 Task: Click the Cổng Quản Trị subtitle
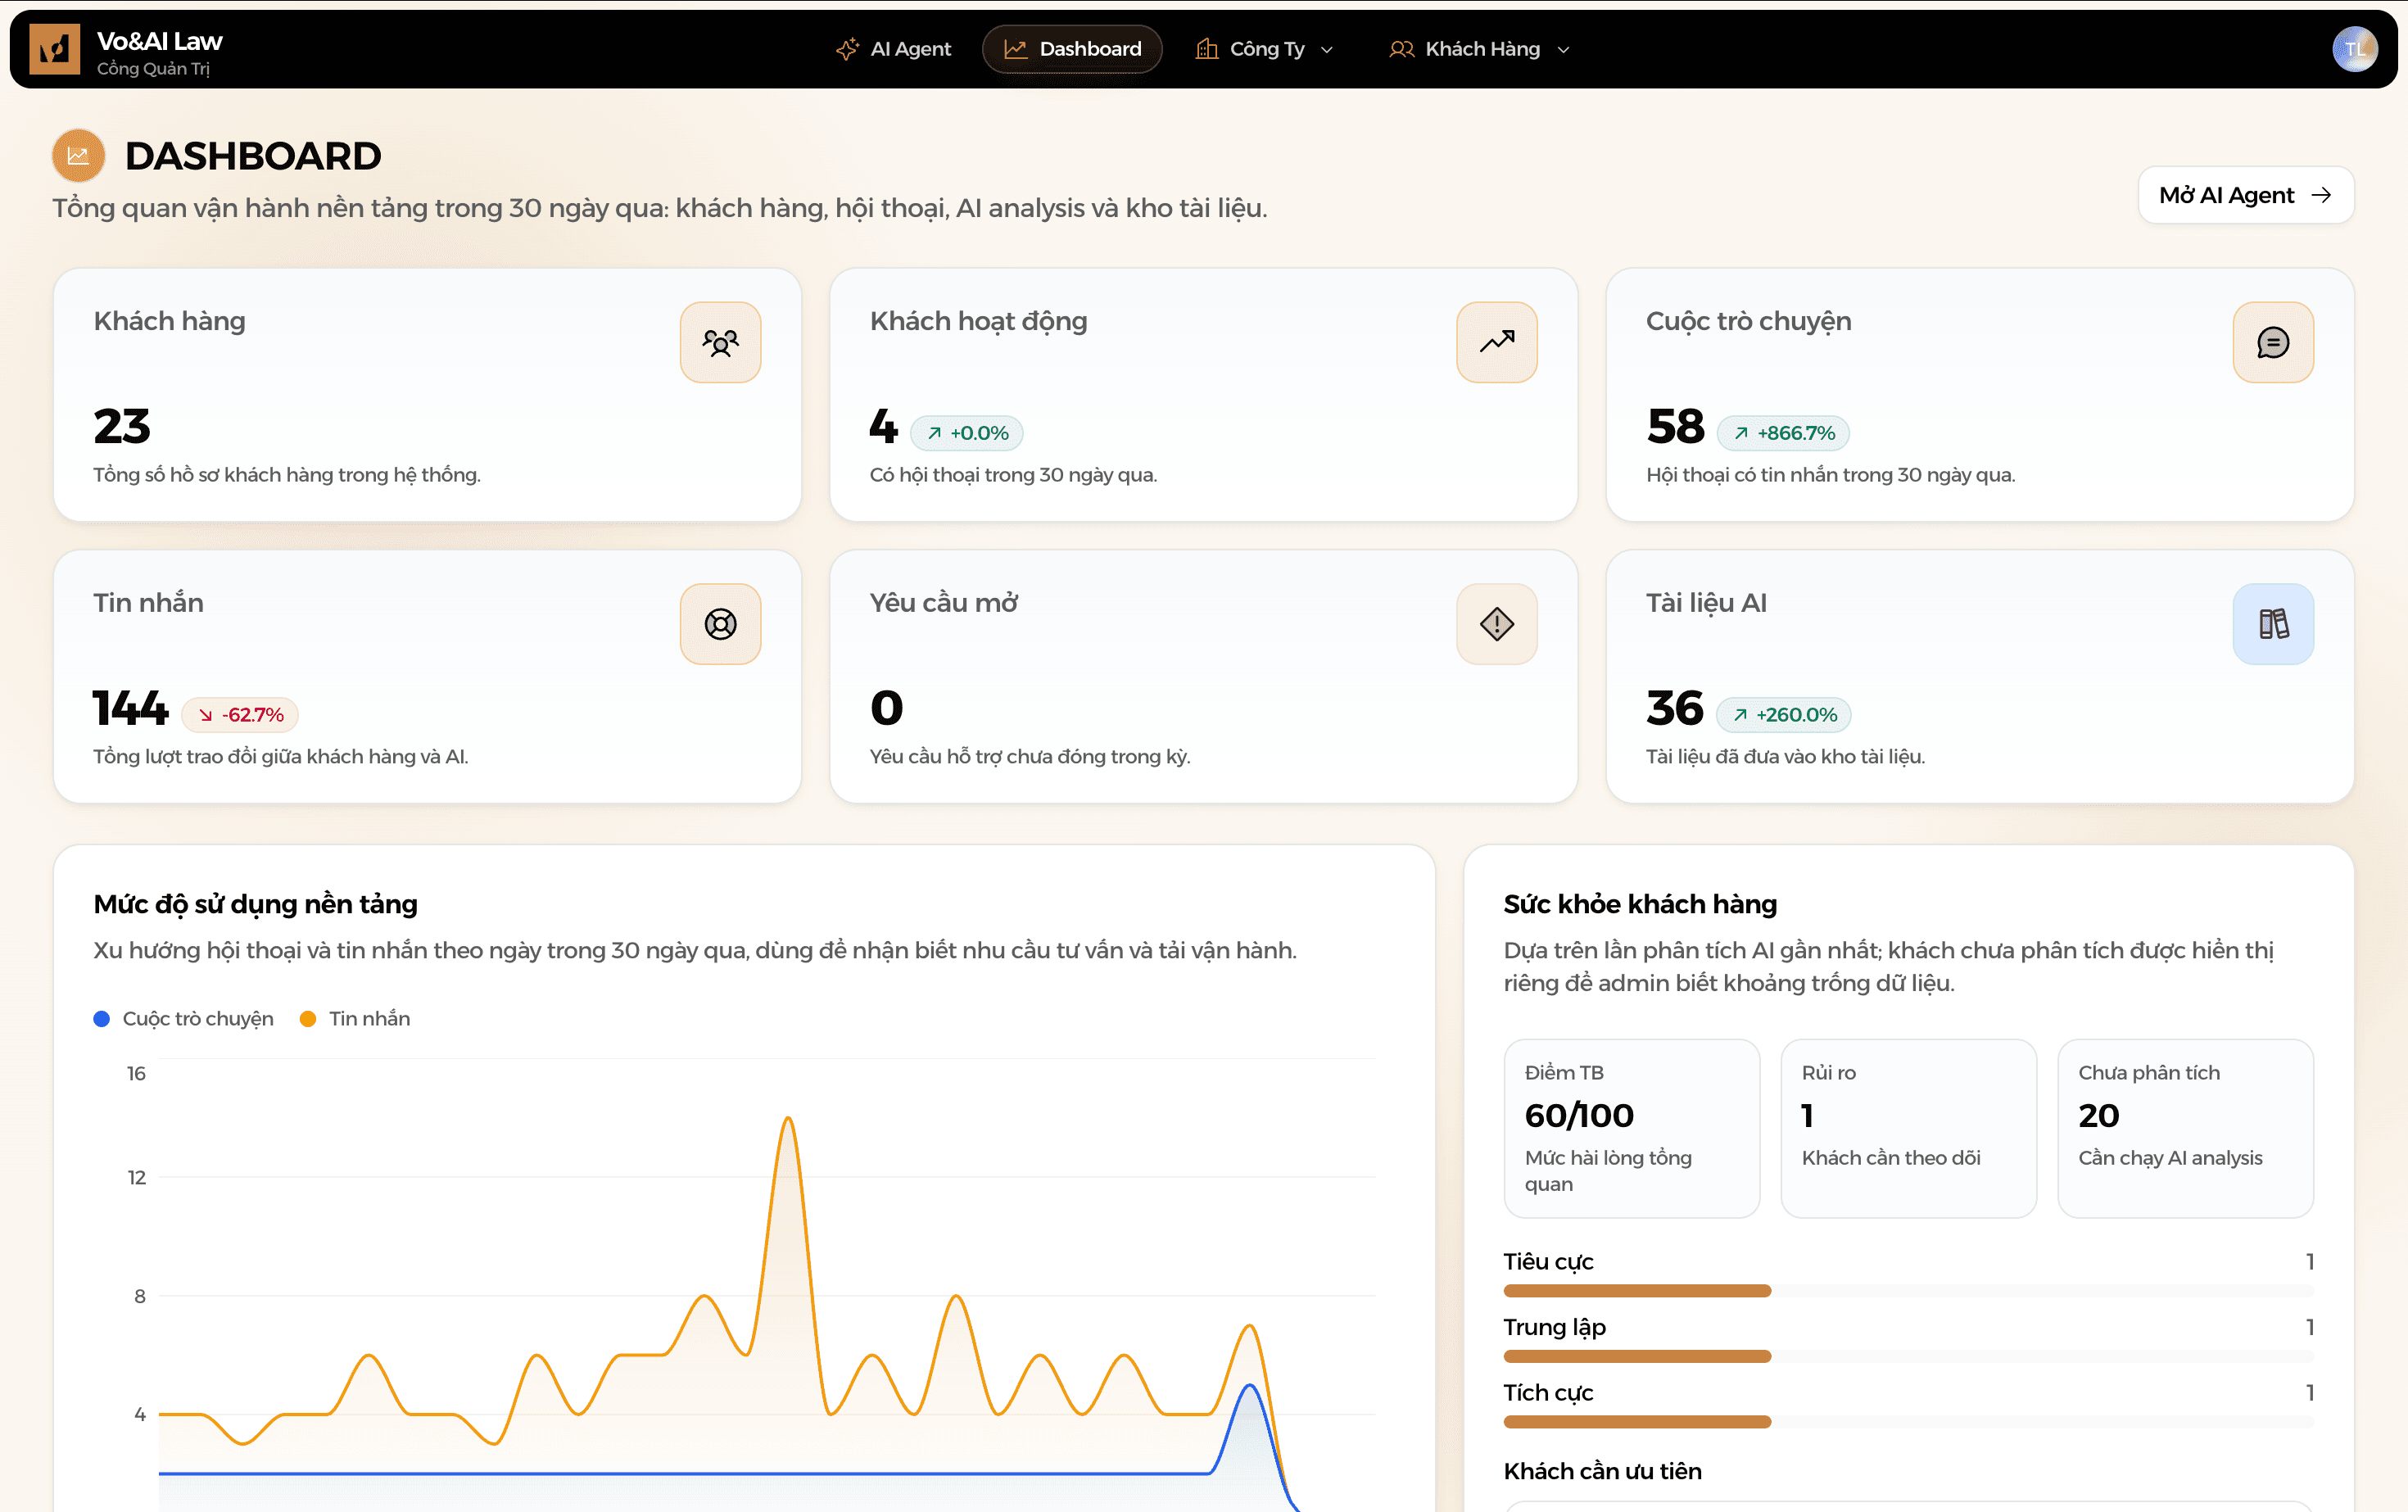[x=153, y=69]
